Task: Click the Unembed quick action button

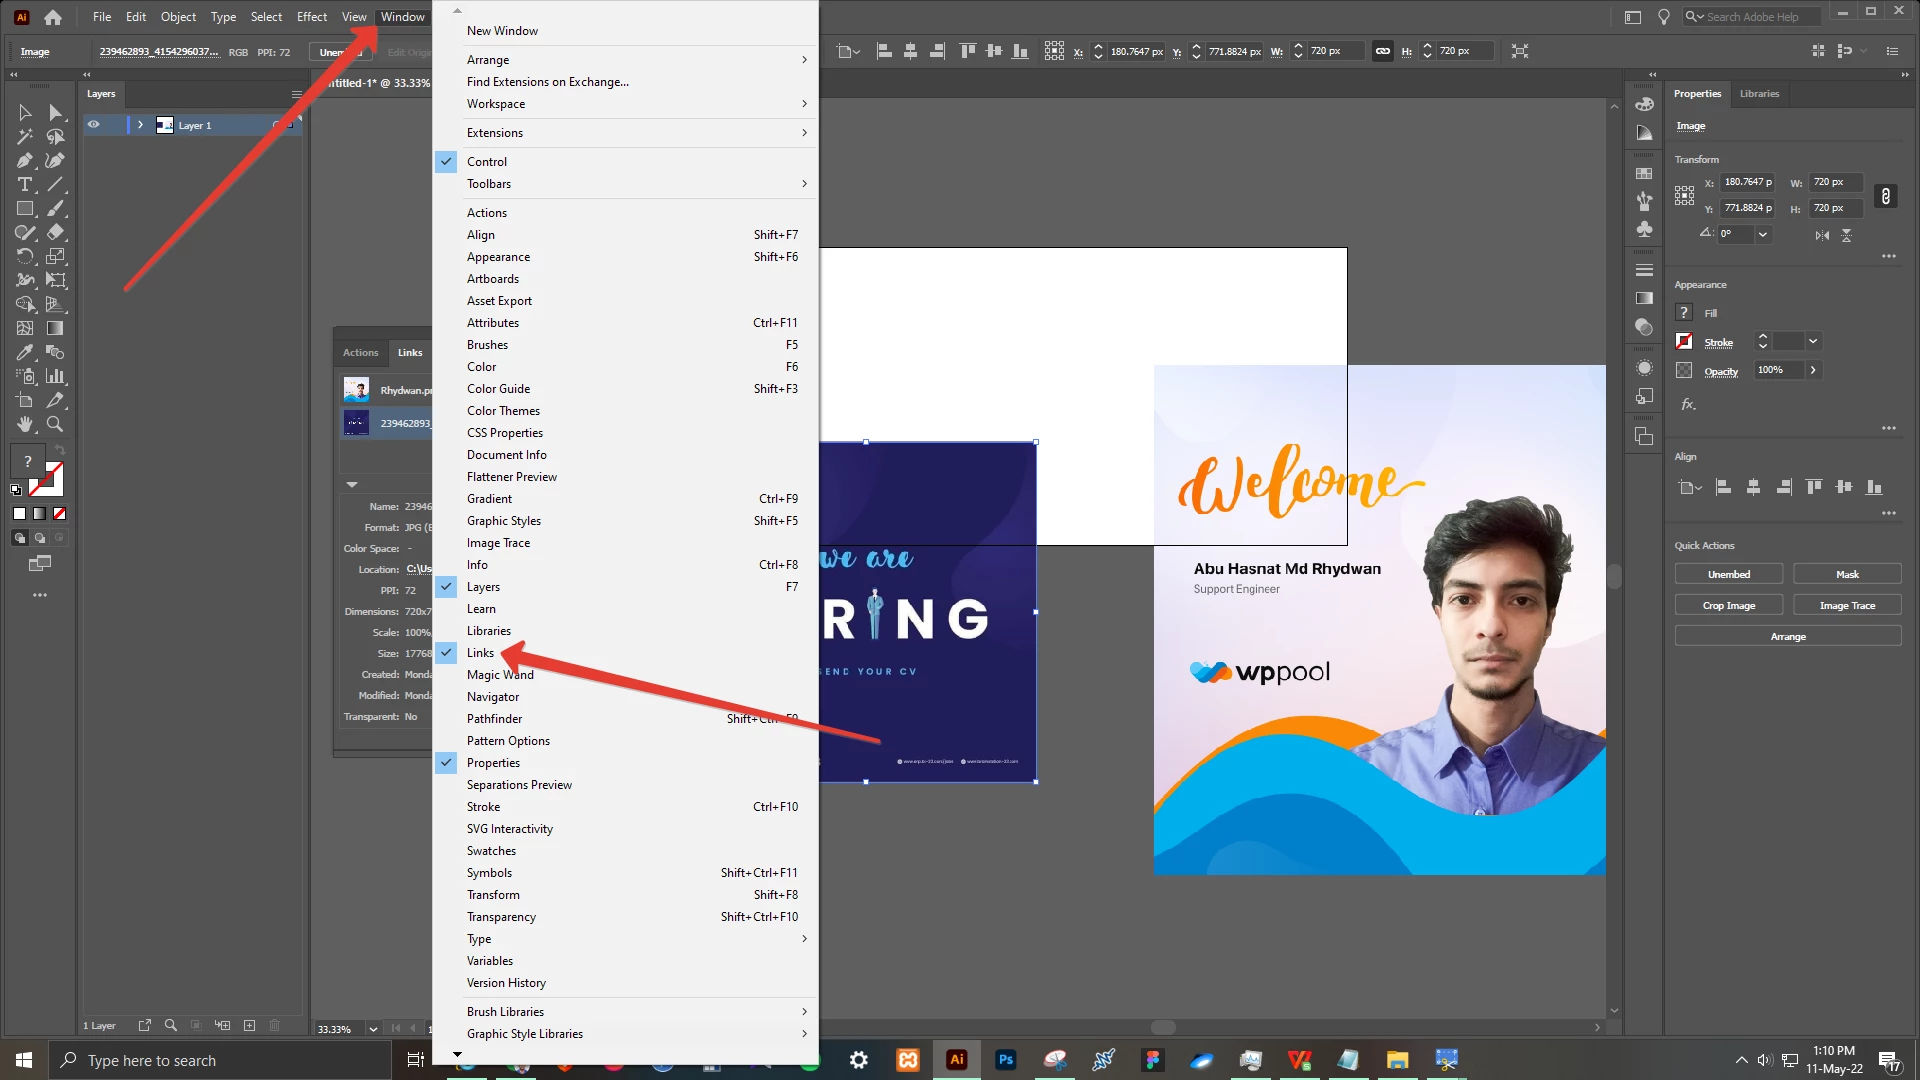Action: [x=1728, y=574]
